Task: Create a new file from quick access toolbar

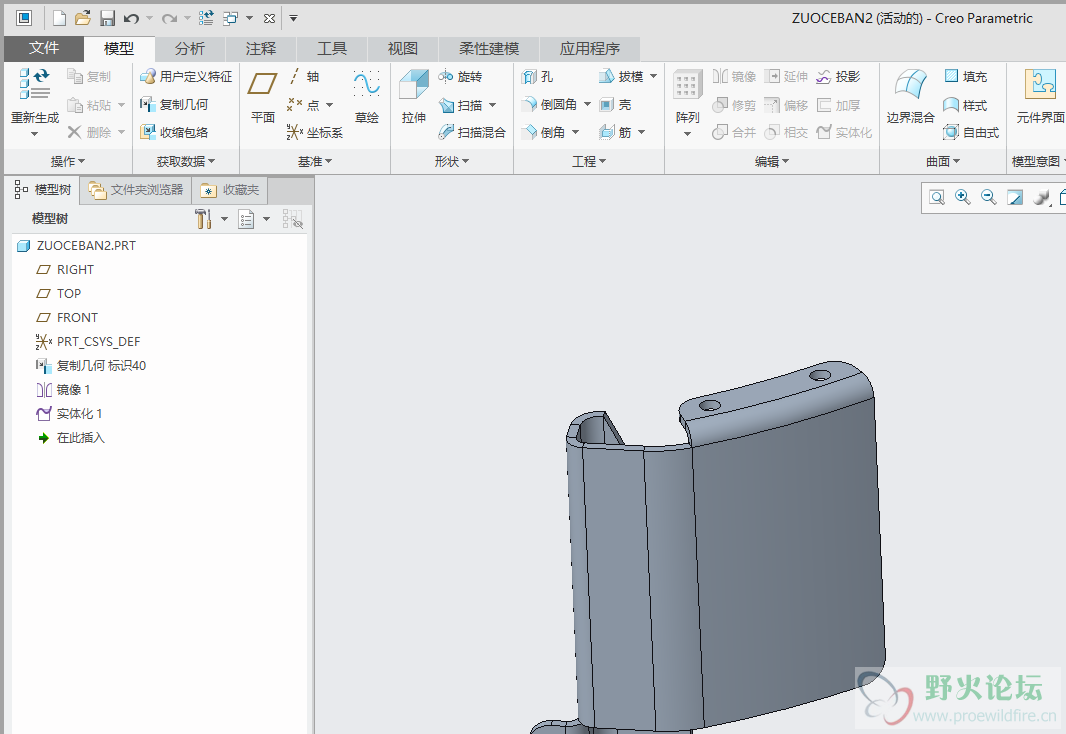Action: [x=60, y=18]
